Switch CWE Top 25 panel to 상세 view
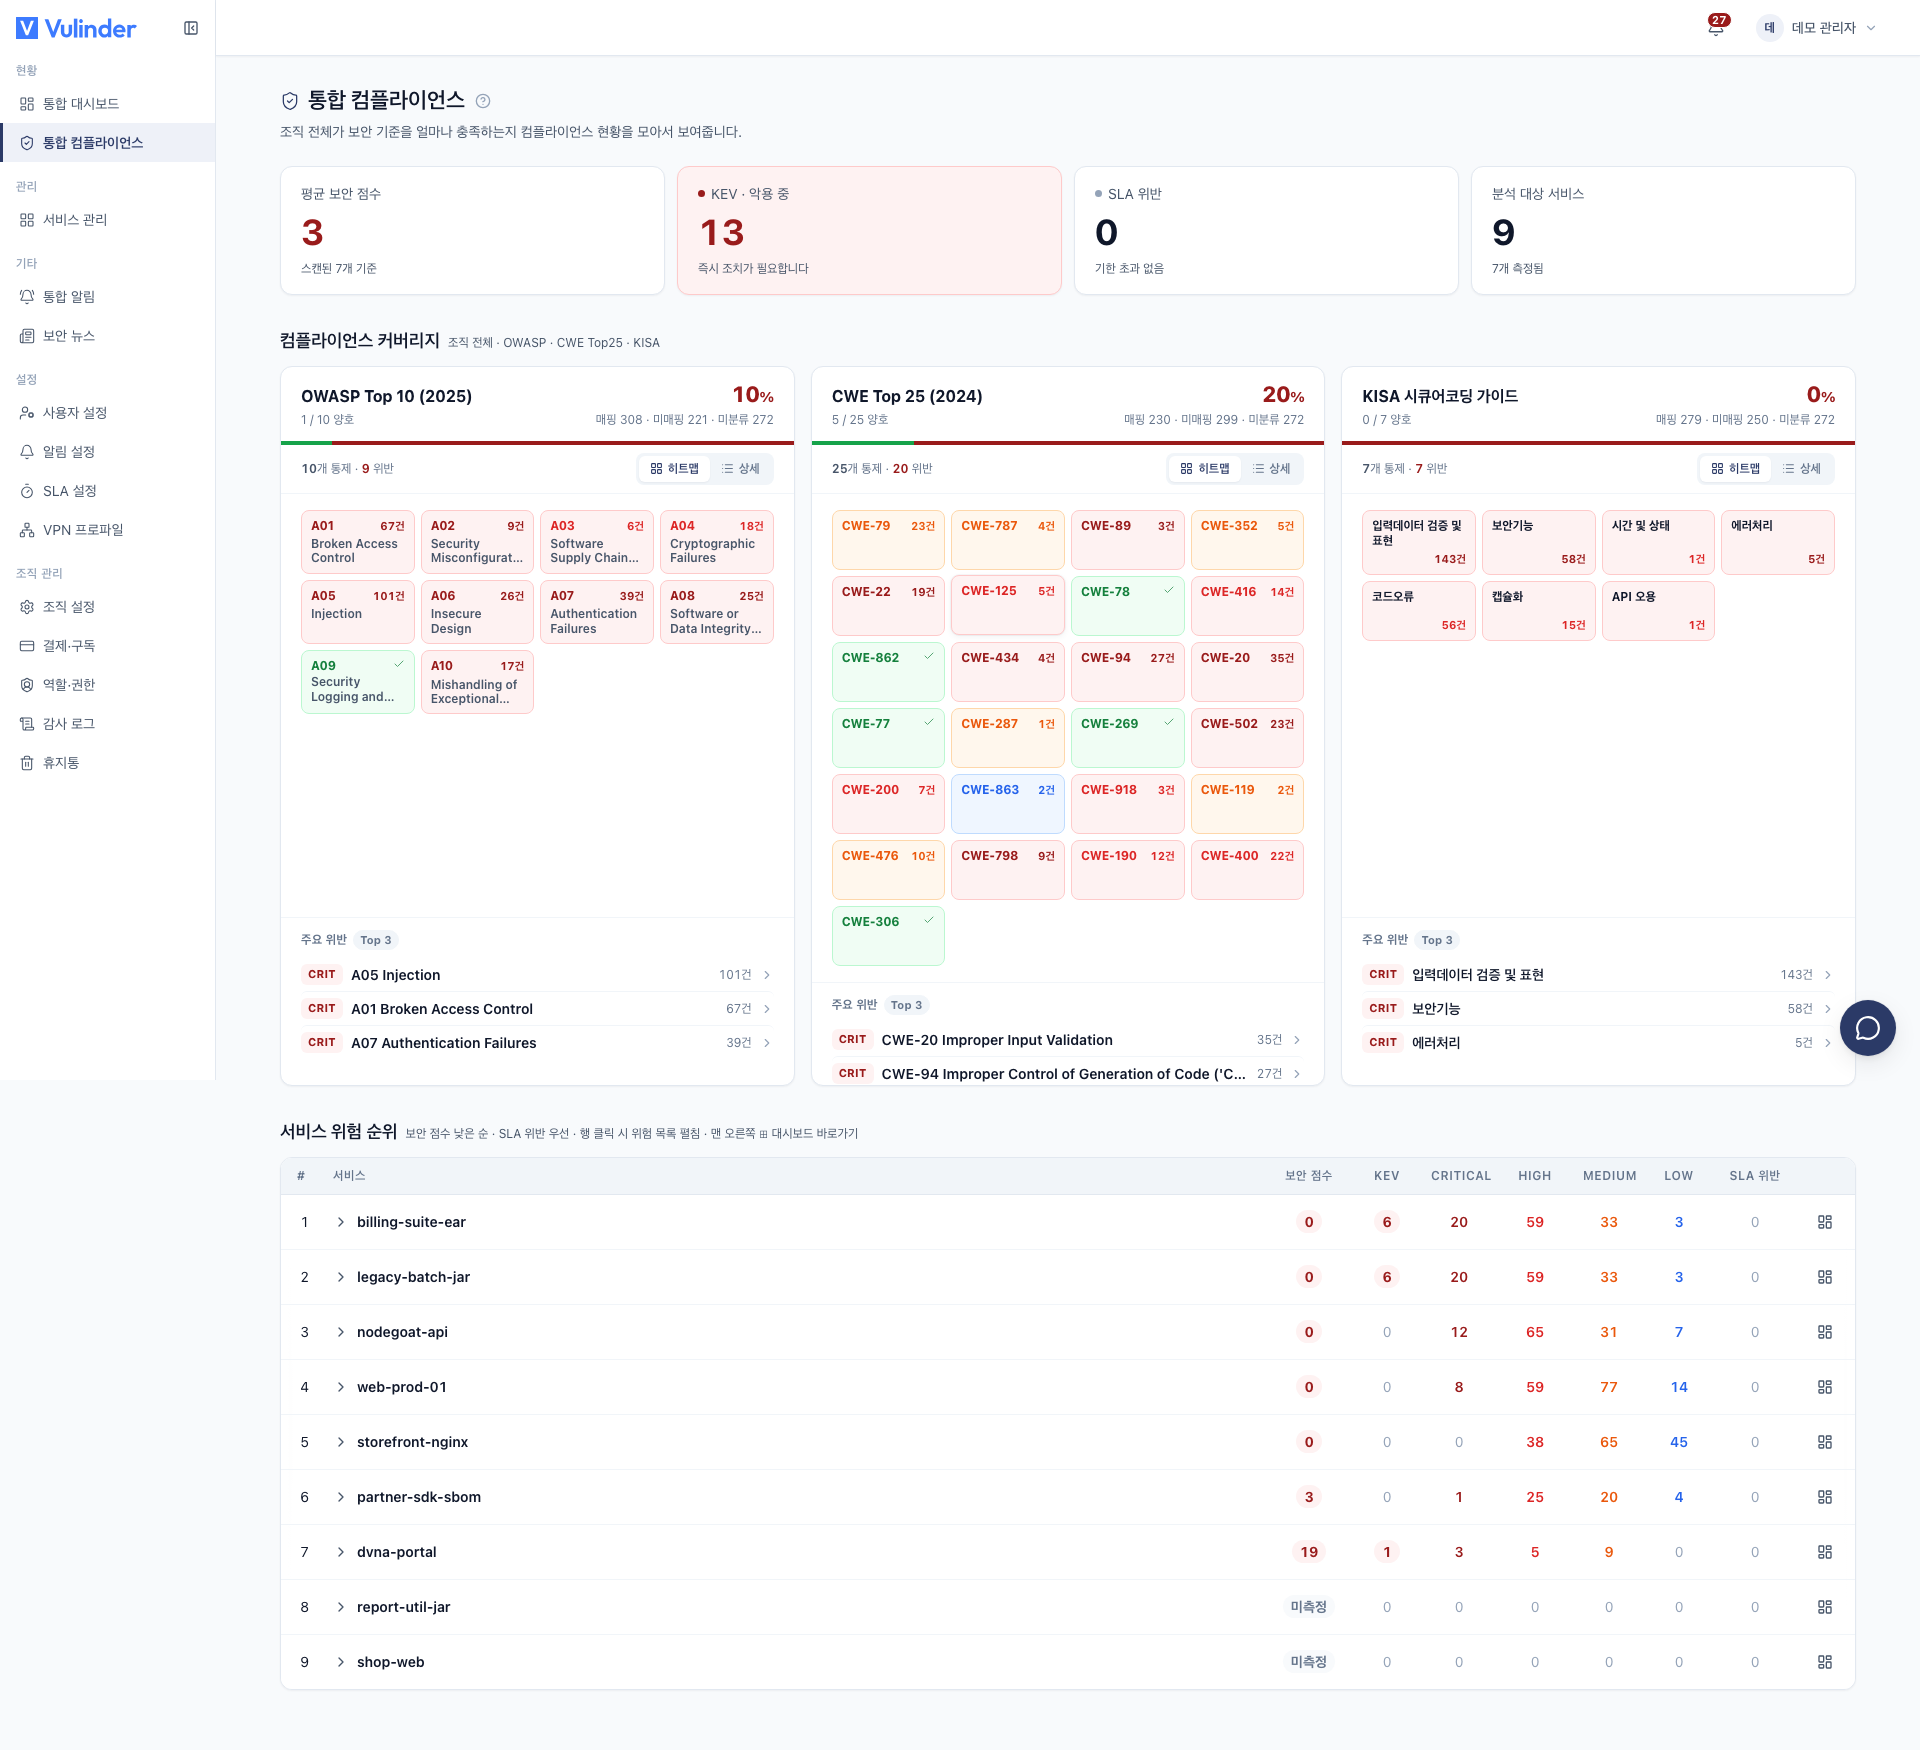Screen dimensions: 1920x1750 point(1271,469)
